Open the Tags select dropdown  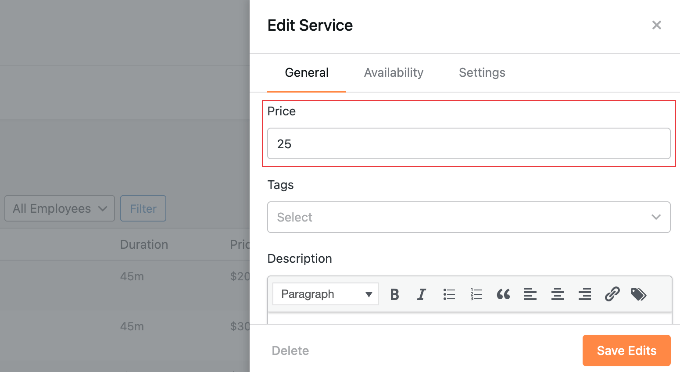469,217
